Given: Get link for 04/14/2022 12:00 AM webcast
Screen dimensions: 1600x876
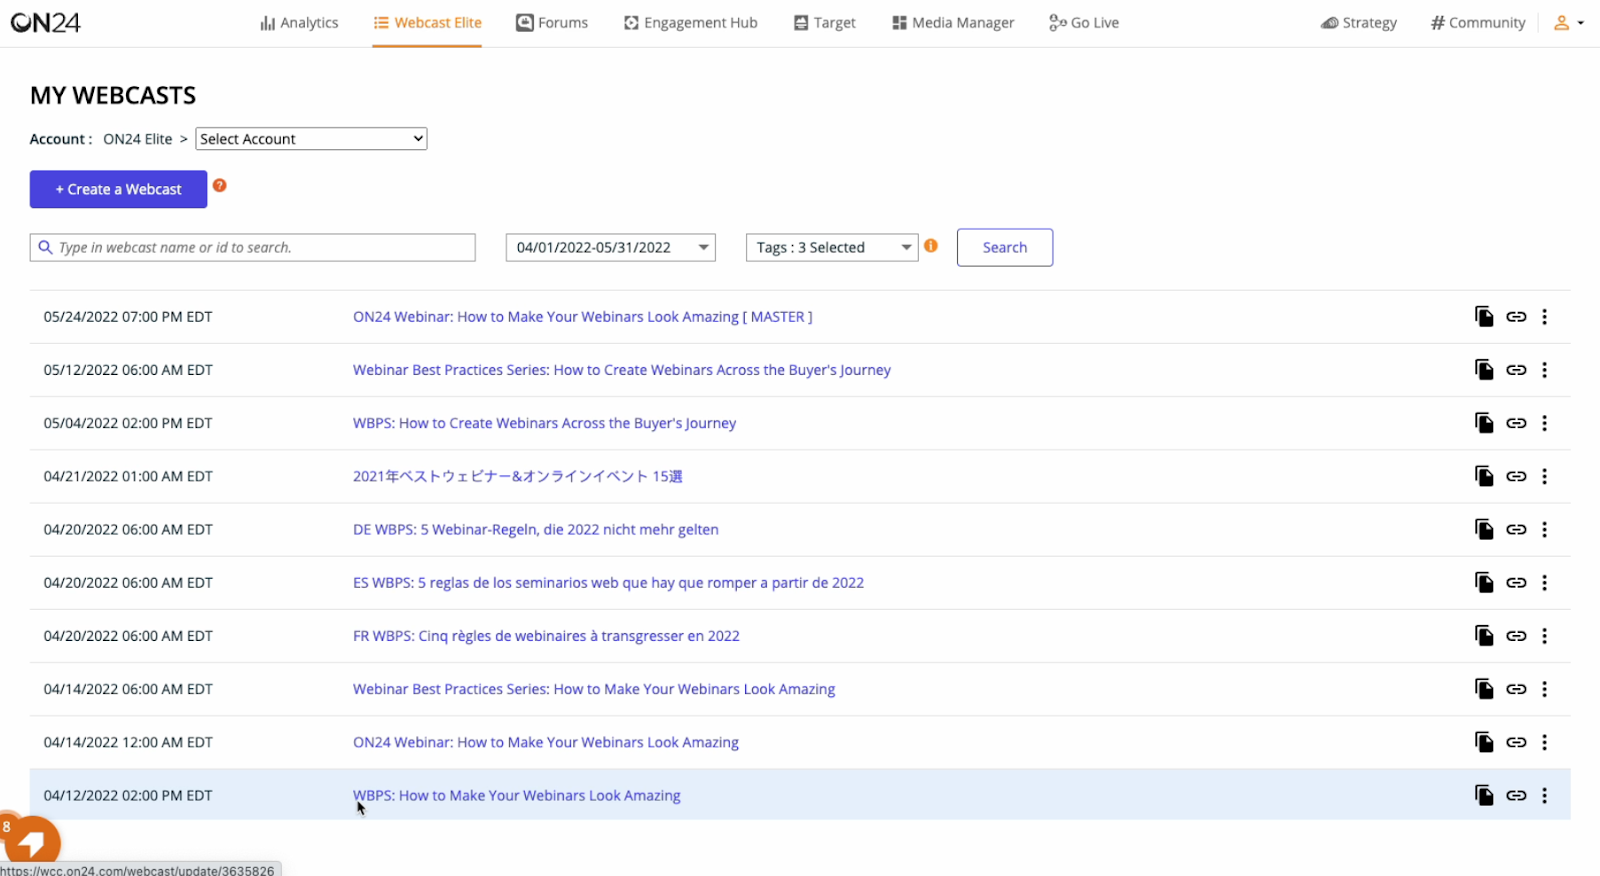Looking at the screenshot, I should point(1516,742).
